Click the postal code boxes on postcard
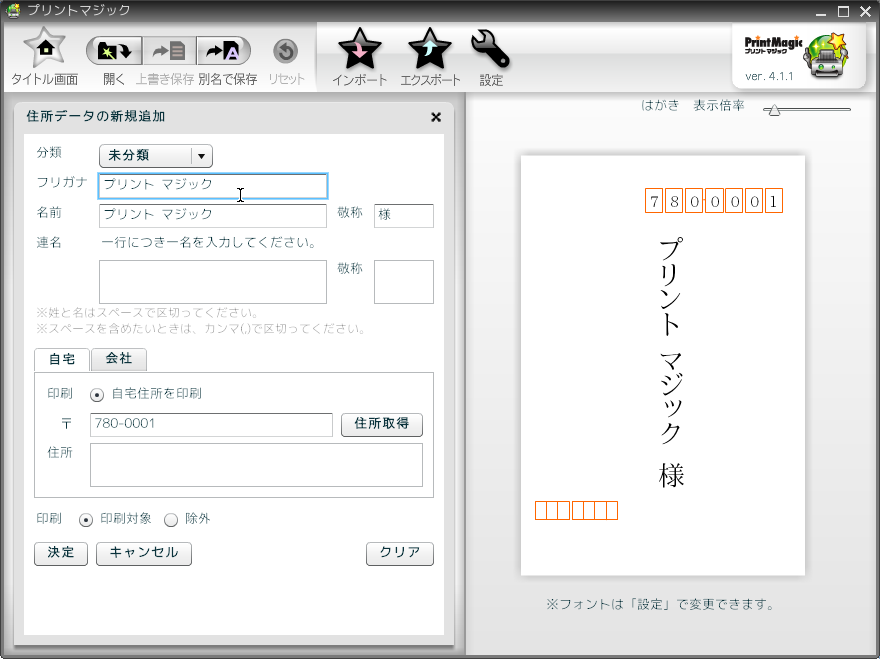 tap(714, 201)
